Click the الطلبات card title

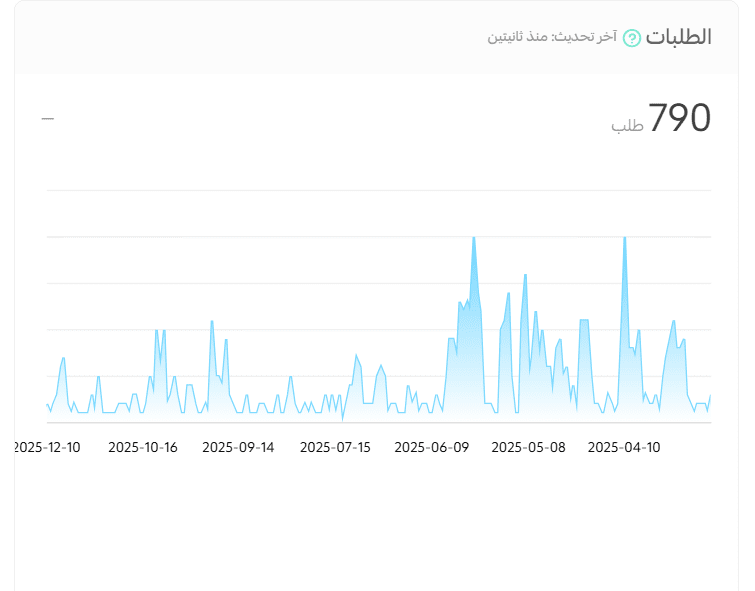pyautogui.click(x=678, y=37)
